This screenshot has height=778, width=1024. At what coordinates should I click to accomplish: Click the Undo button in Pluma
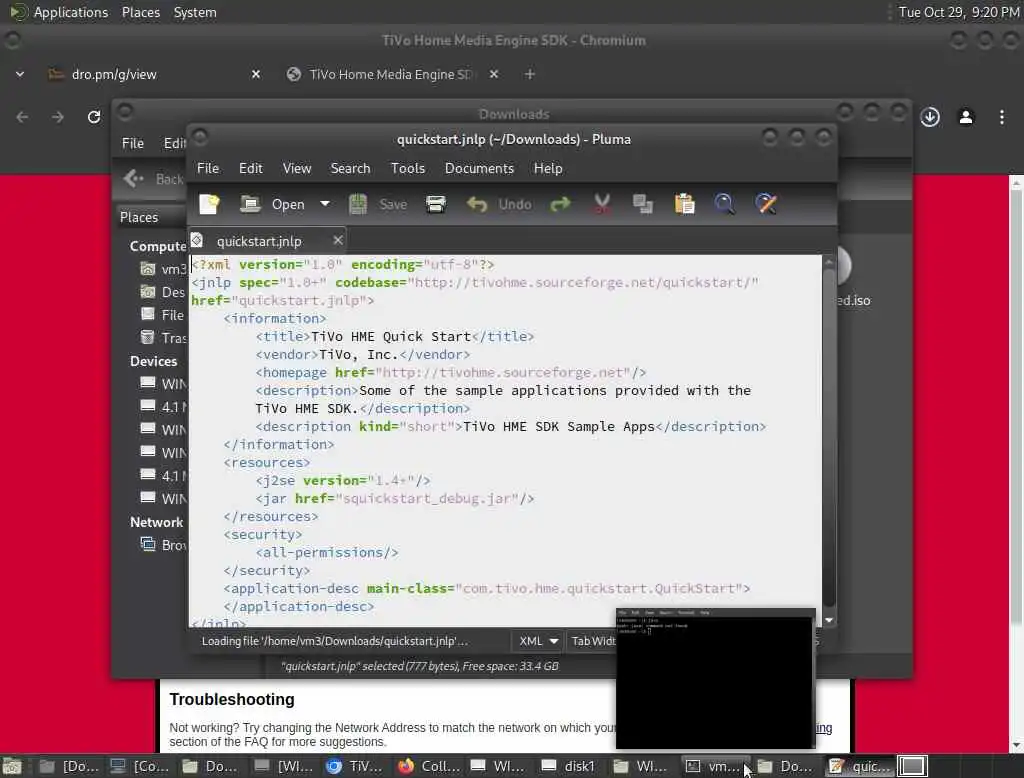pyautogui.click(x=500, y=204)
